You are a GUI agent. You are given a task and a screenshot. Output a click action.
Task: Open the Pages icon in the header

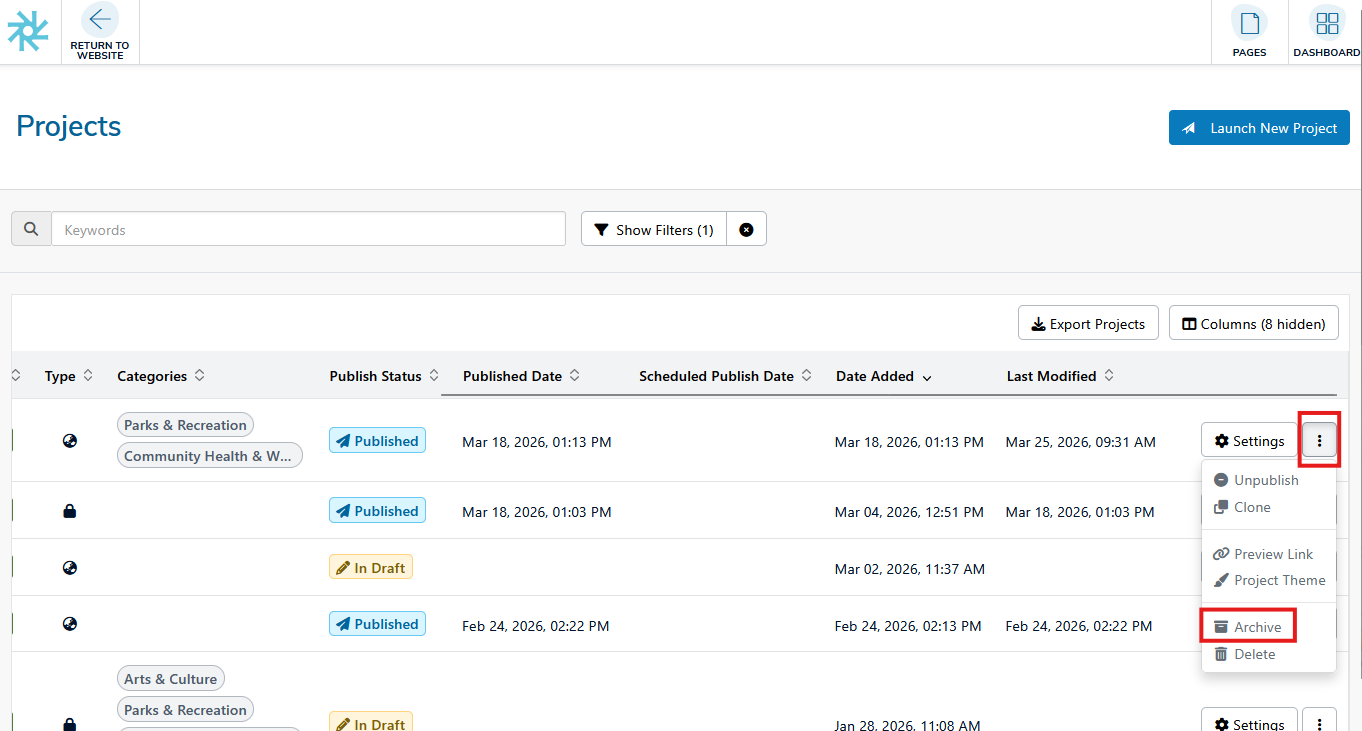(1248, 23)
